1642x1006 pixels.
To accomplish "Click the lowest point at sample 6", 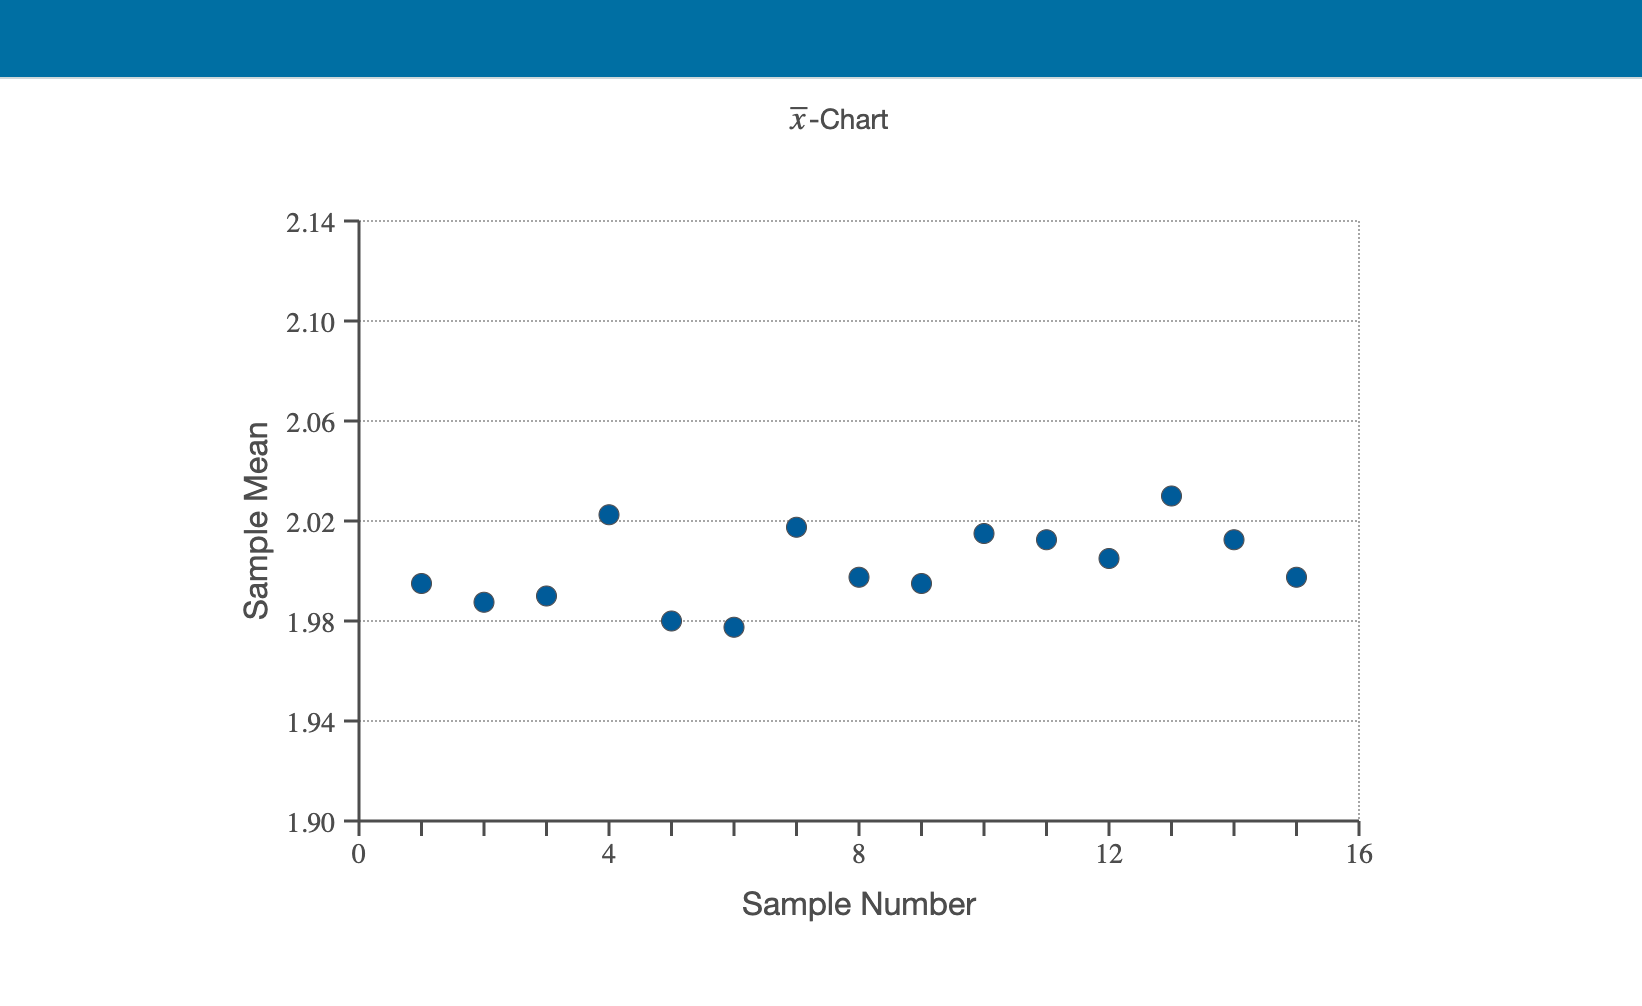I will 735,628.
